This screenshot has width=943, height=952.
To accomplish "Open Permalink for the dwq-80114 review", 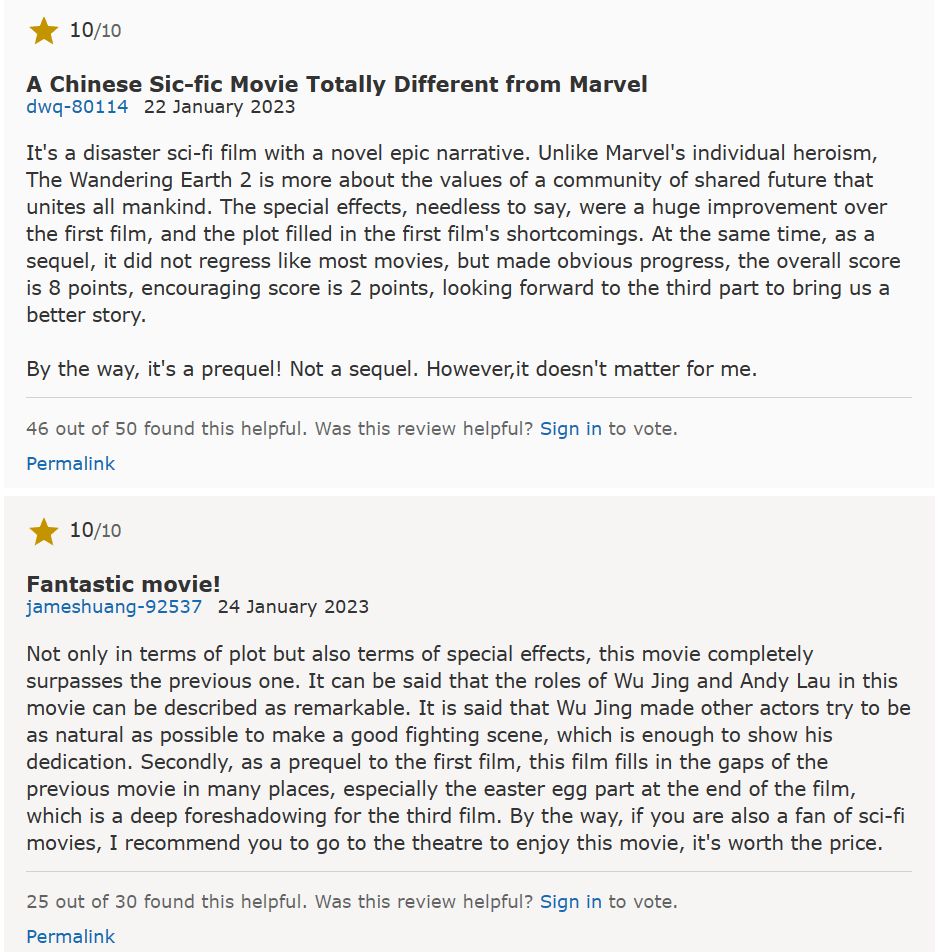I will (x=70, y=464).
